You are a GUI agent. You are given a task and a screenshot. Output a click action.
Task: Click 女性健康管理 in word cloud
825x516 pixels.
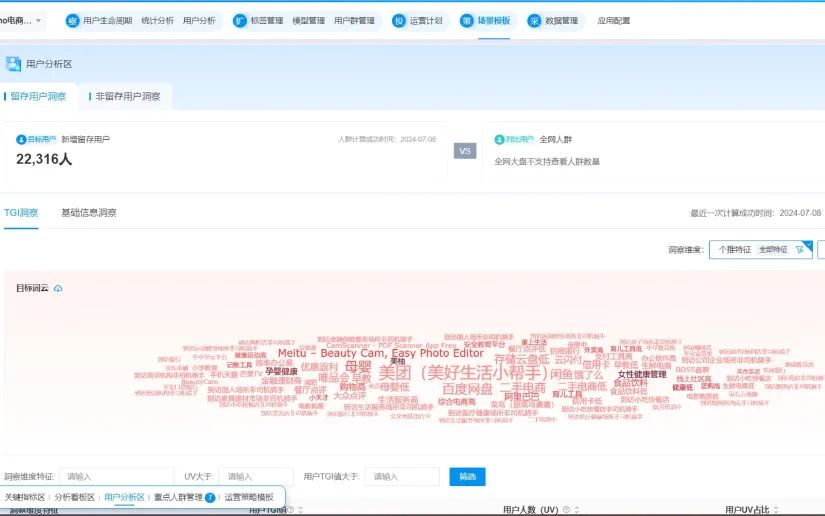642,375
